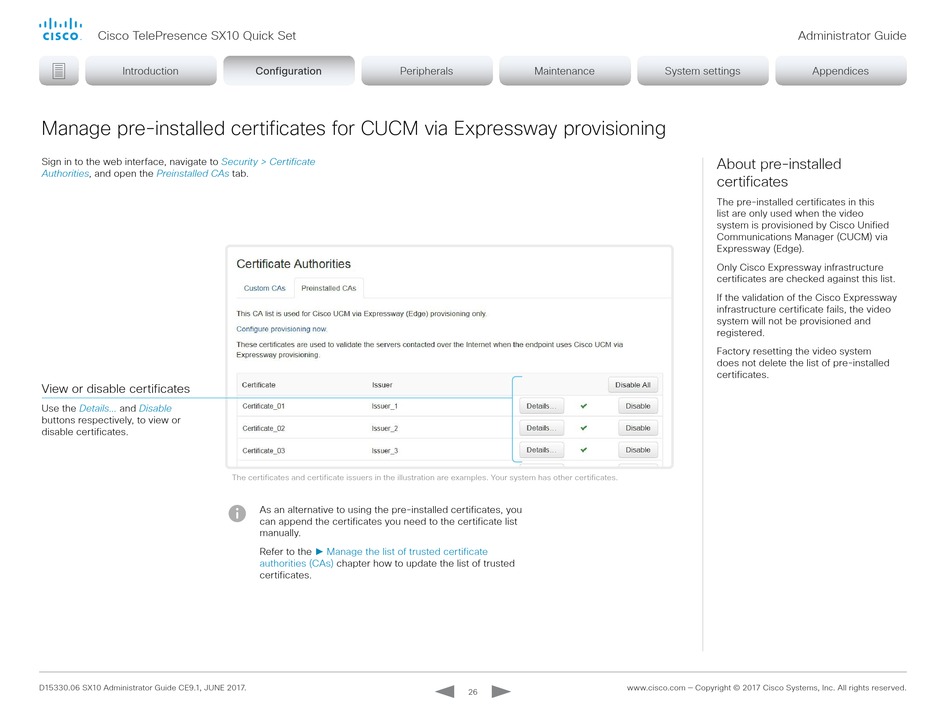This screenshot has width=950, height=711.
Task: Open the table of contents icon
Action: (59, 71)
